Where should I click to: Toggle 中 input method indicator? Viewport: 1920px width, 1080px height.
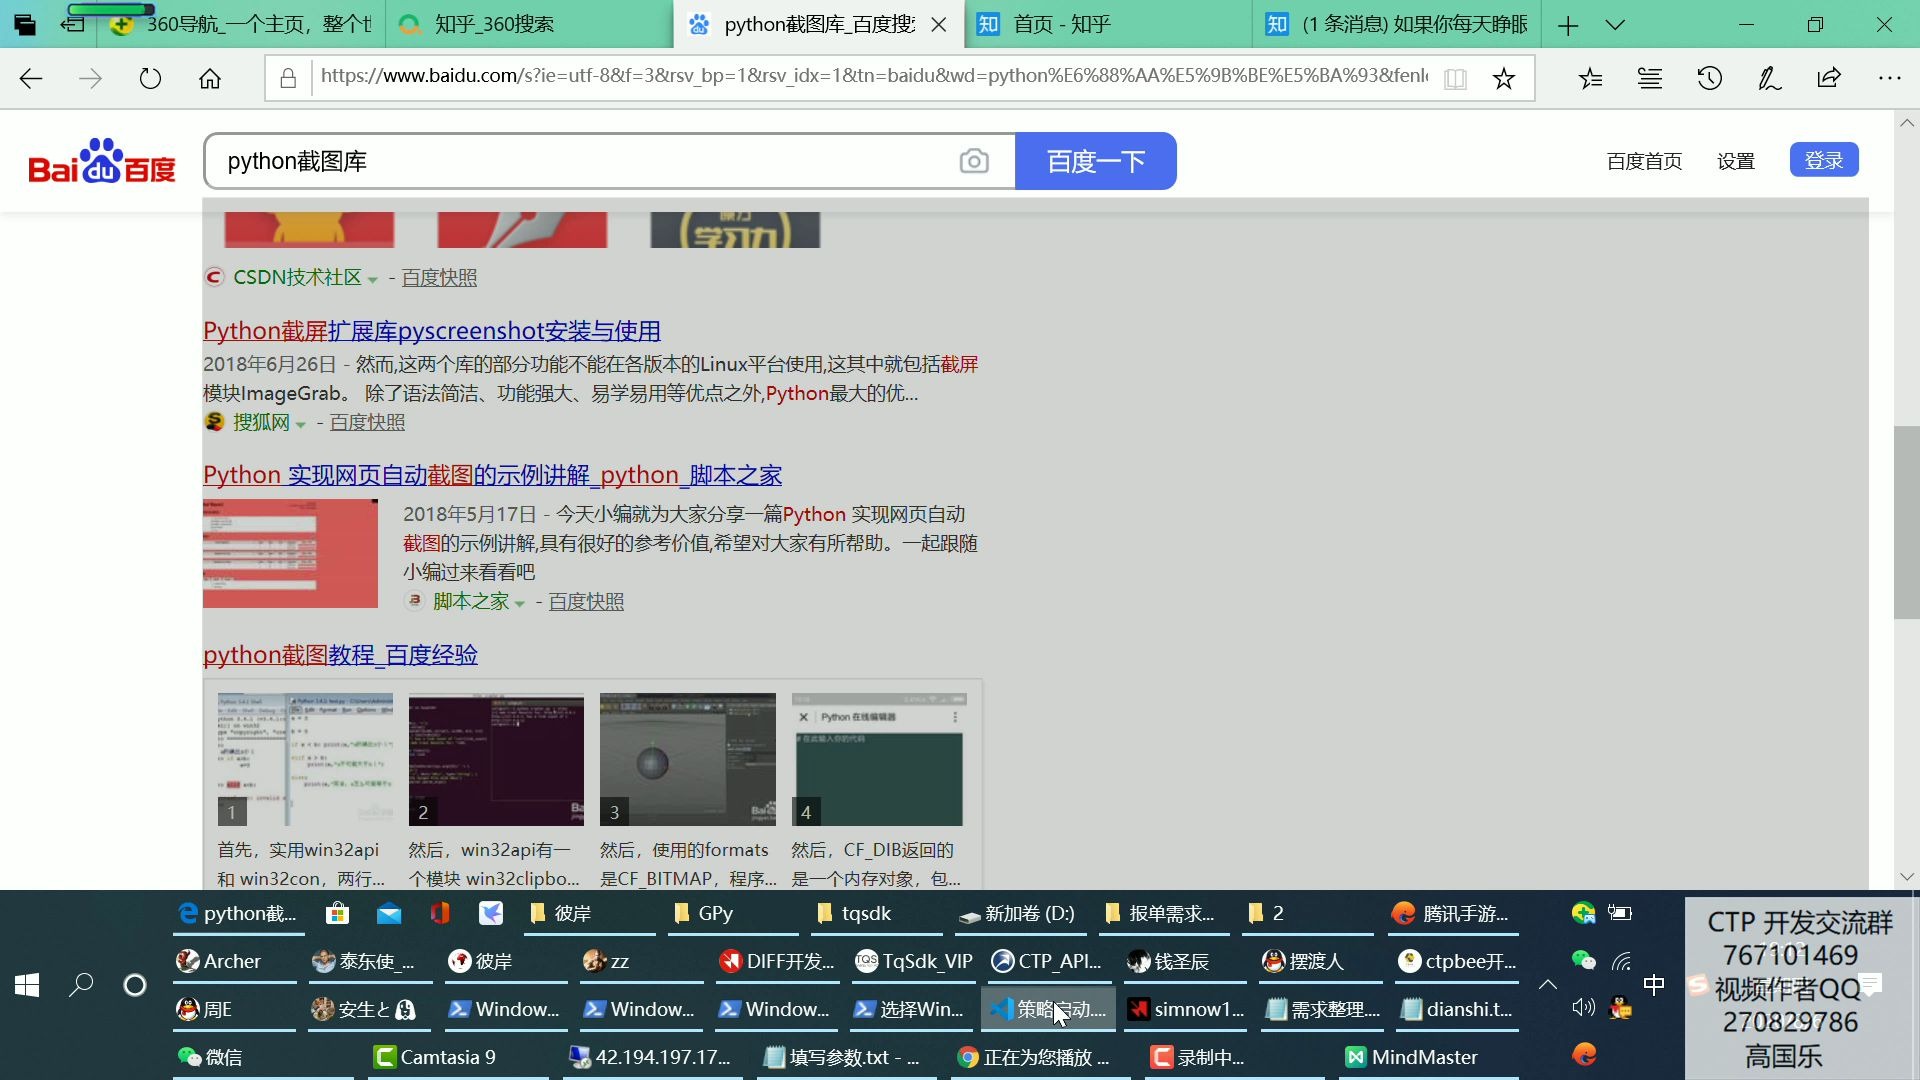[1654, 985]
